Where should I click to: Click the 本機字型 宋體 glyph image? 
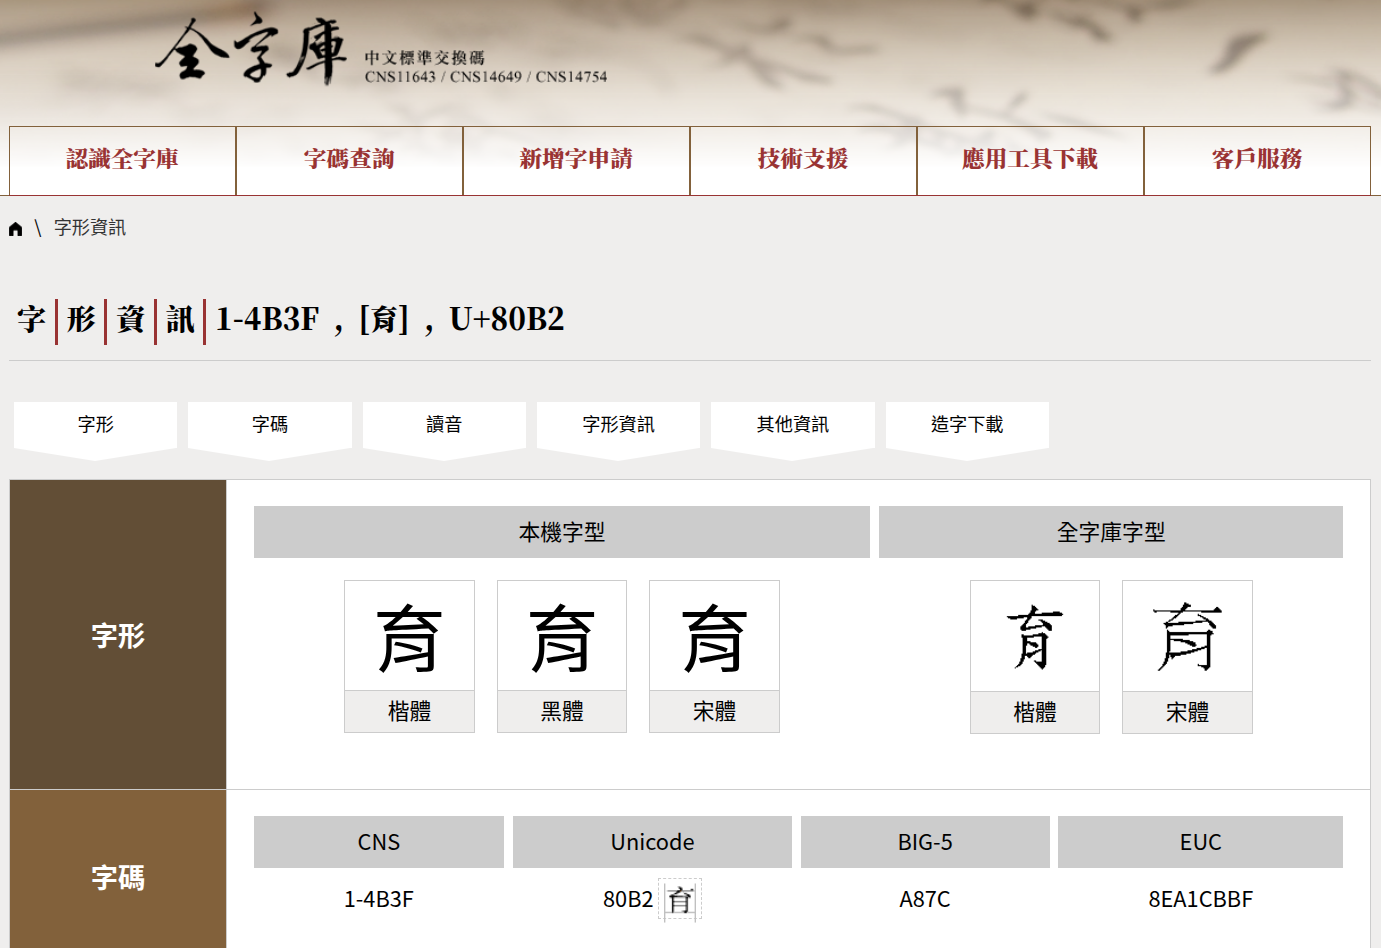714,637
